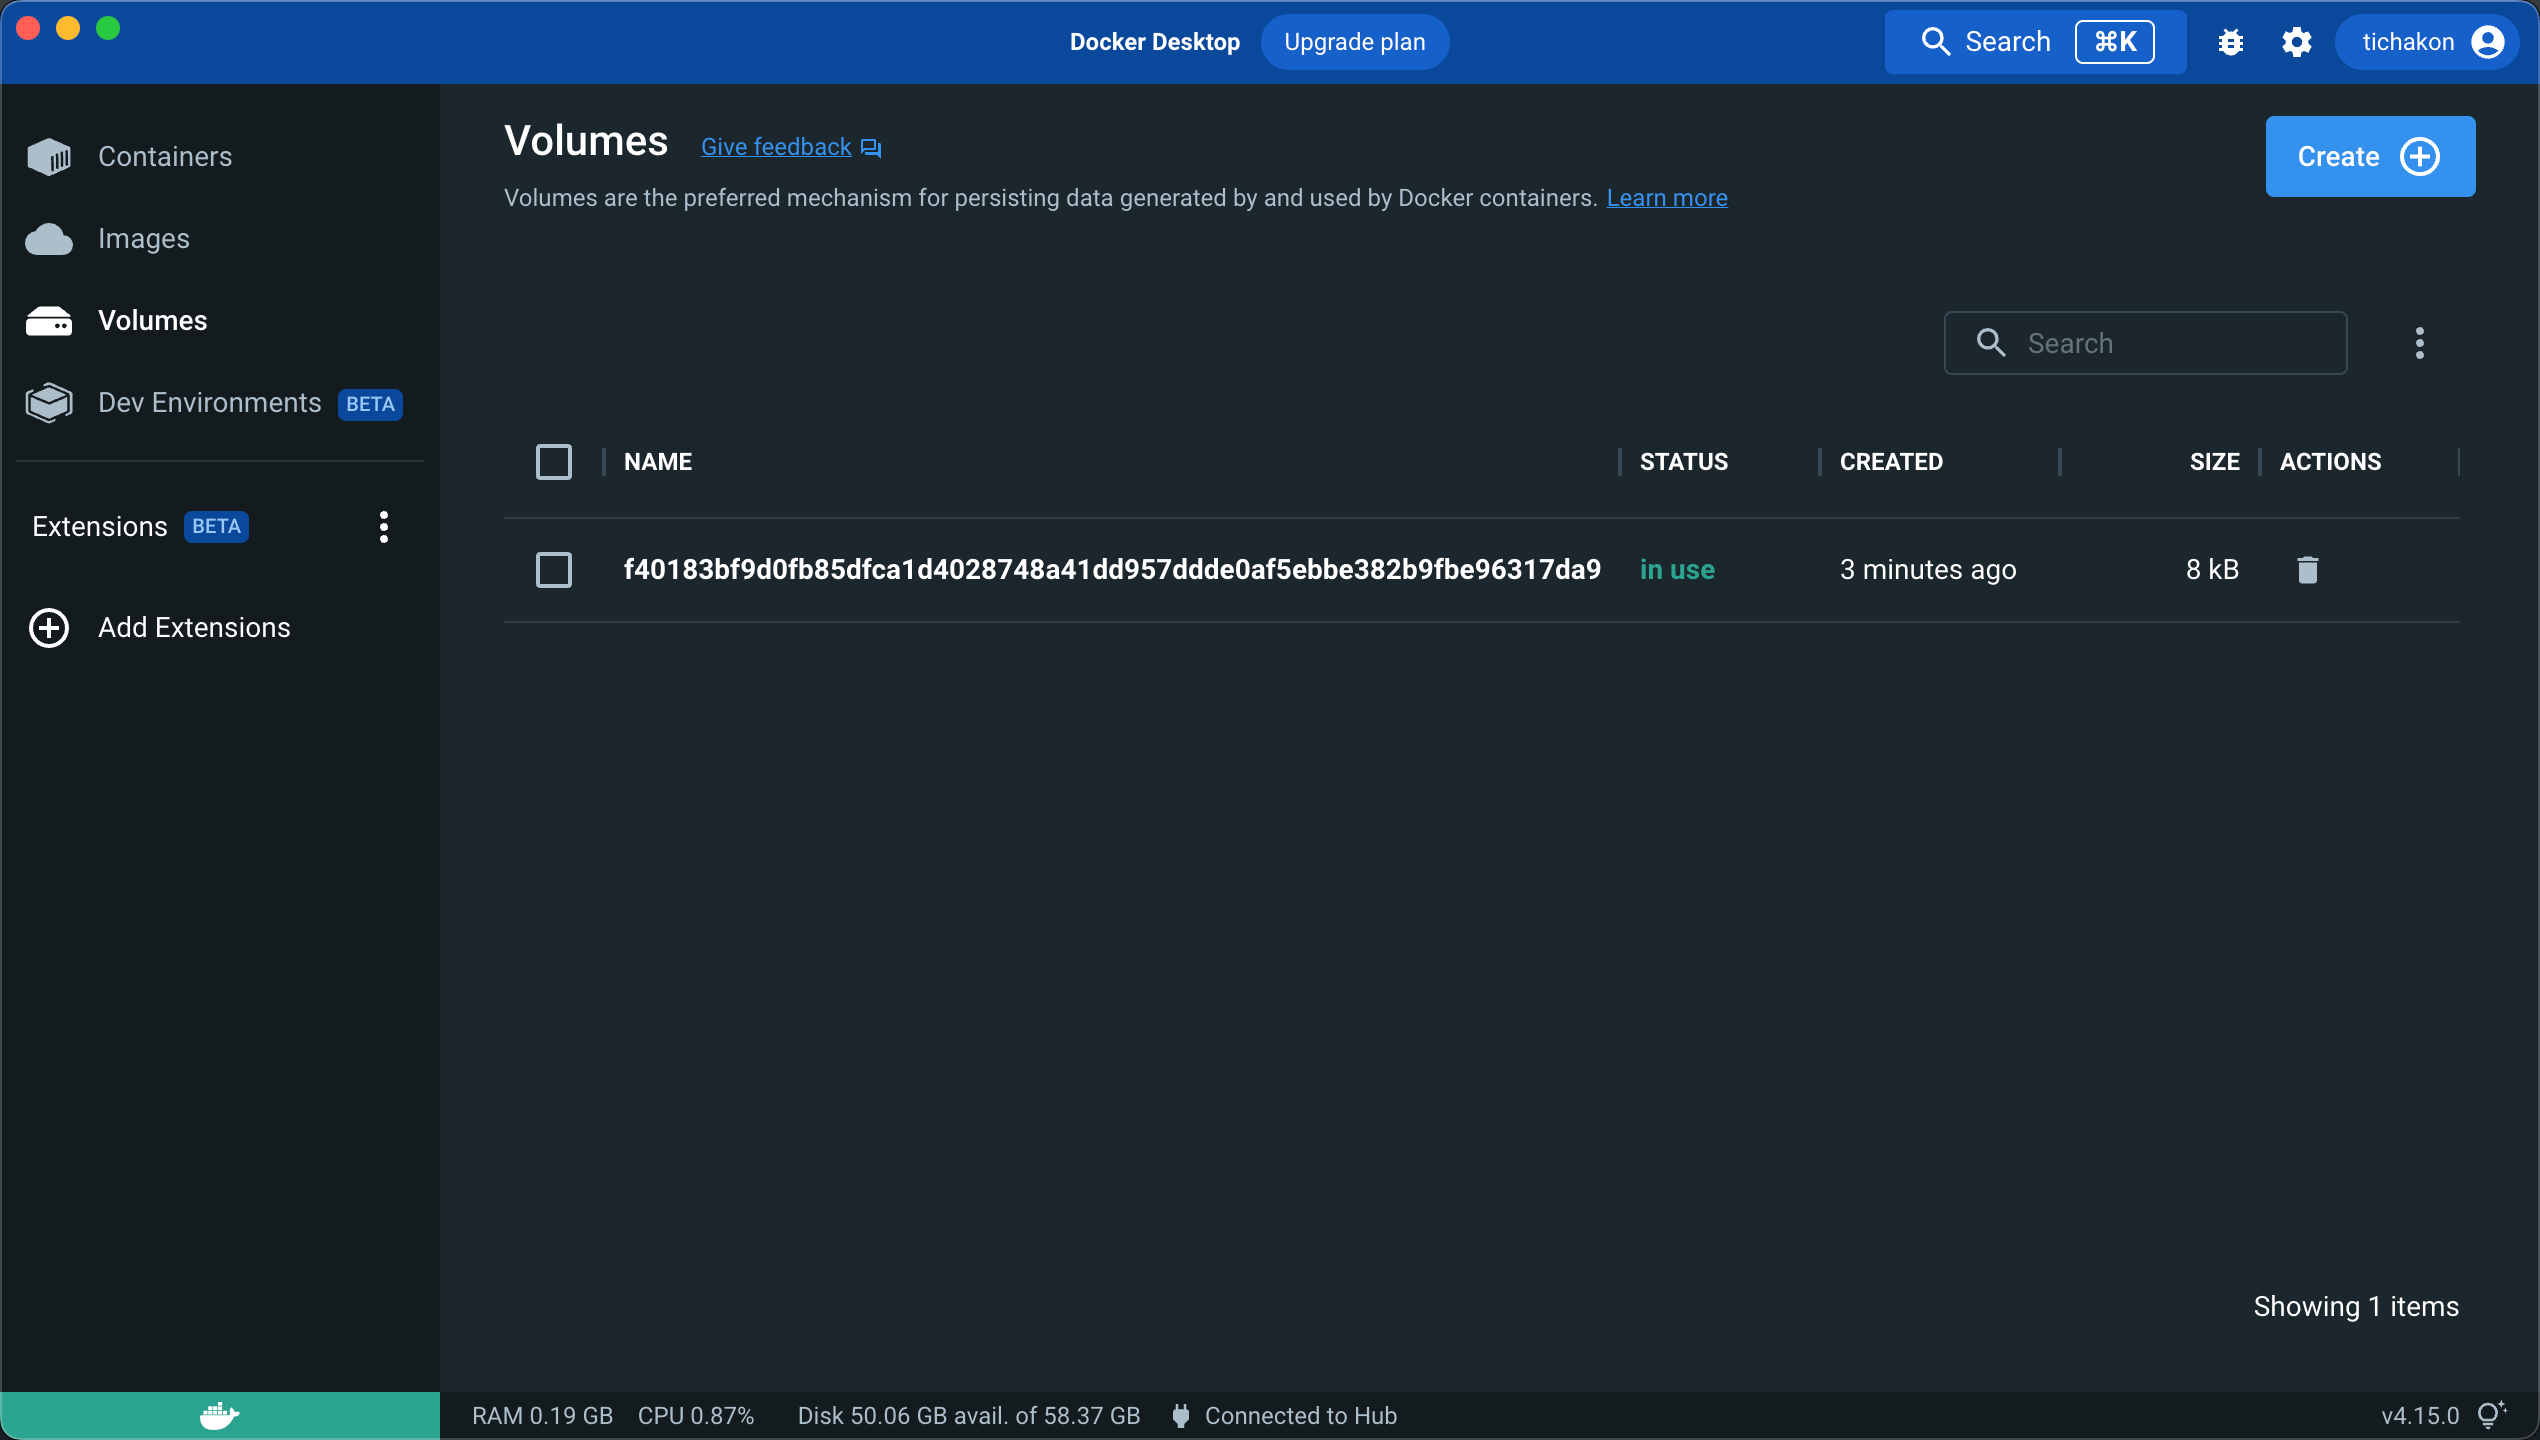Open Docker Desktop settings gear
The height and width of the screenshot is (1440, 2540).
point(2297,42)
